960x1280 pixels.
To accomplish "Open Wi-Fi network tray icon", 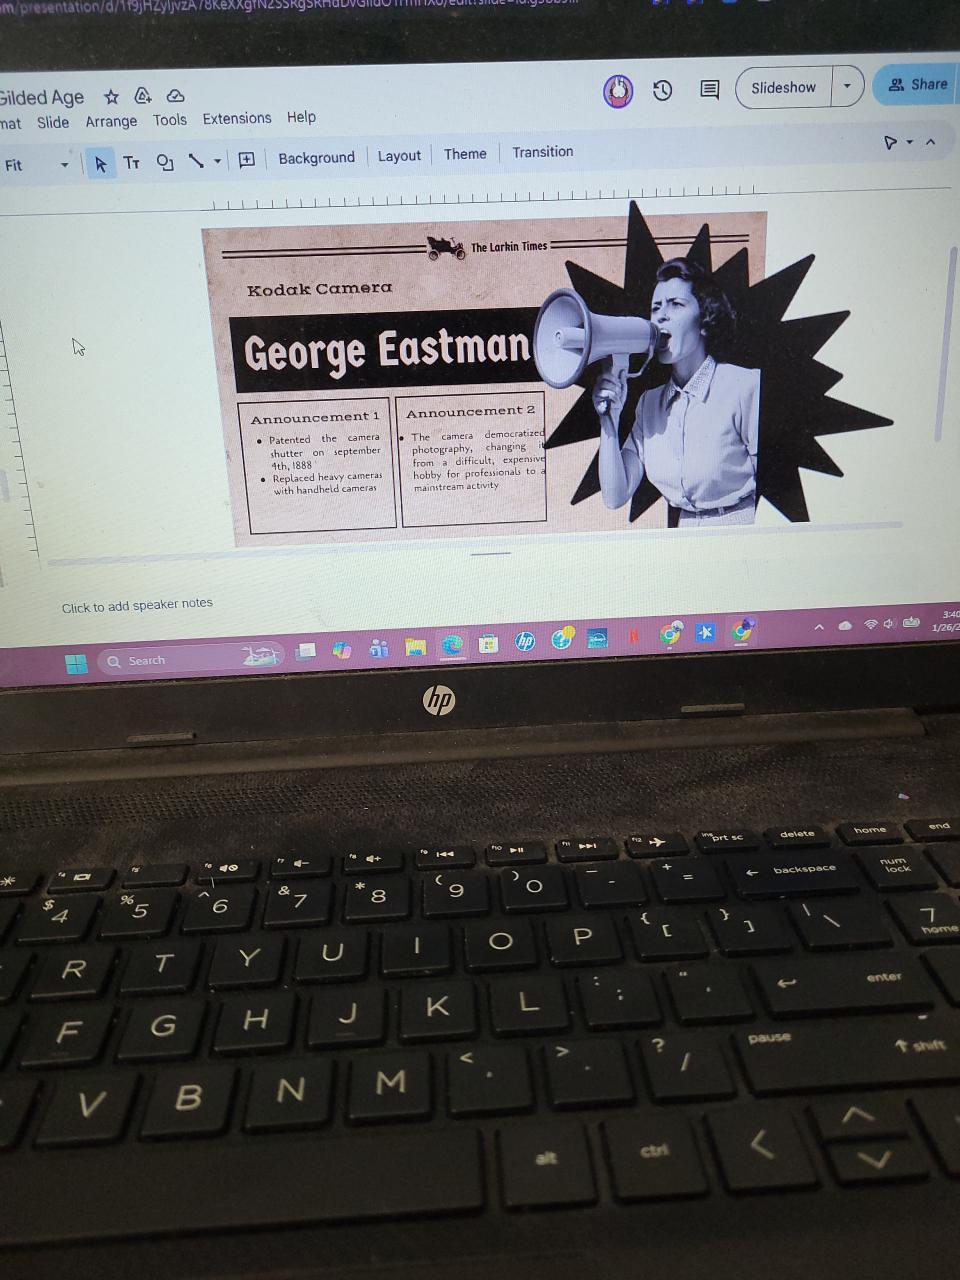I will pyautogui.click(x=870, y=624).
